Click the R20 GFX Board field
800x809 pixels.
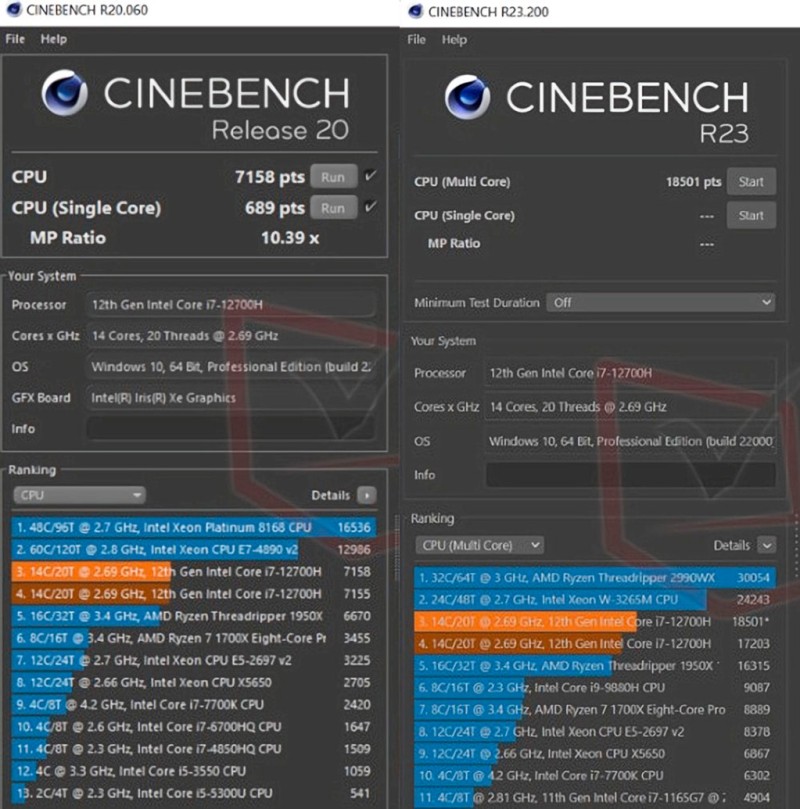tap(231, 398)
